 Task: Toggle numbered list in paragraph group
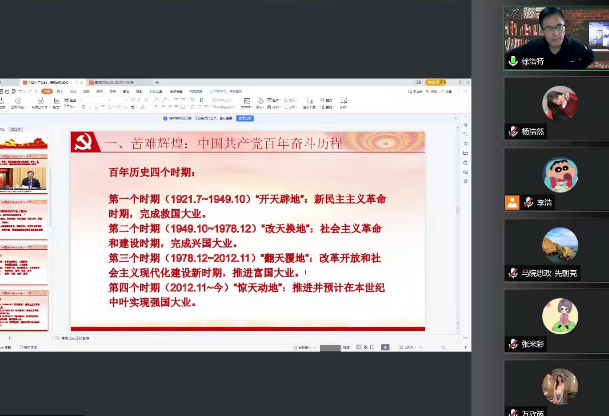pyautogui.click(x=164, y=100)
